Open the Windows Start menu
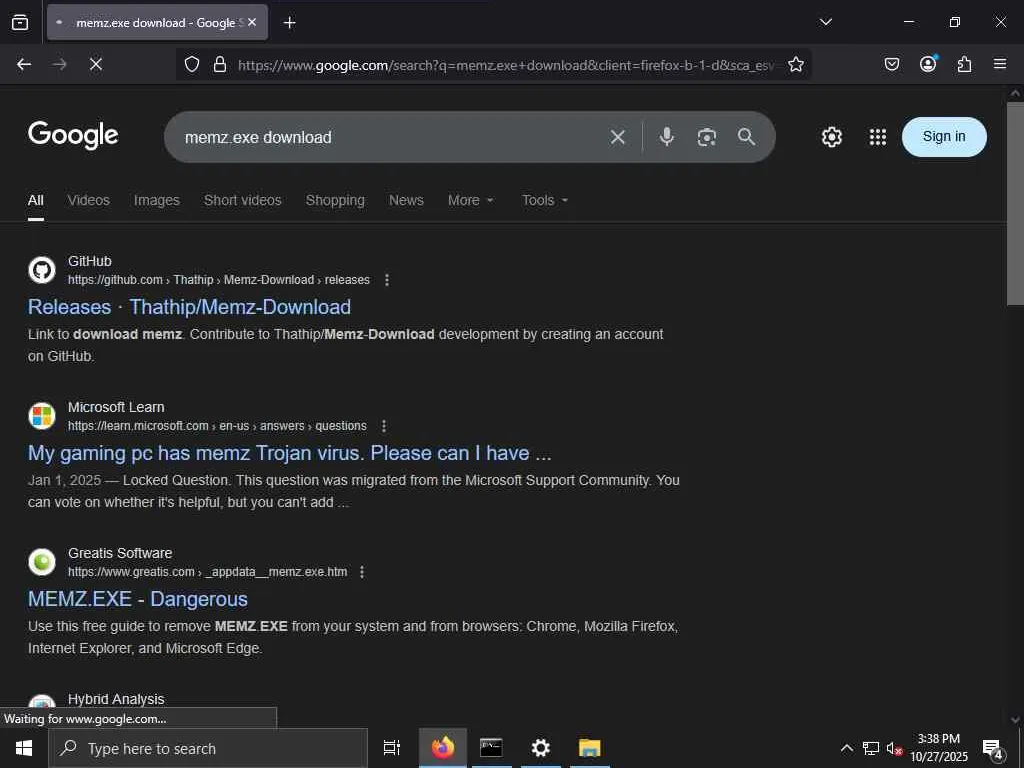The image size is (1024, 768). 24,748
